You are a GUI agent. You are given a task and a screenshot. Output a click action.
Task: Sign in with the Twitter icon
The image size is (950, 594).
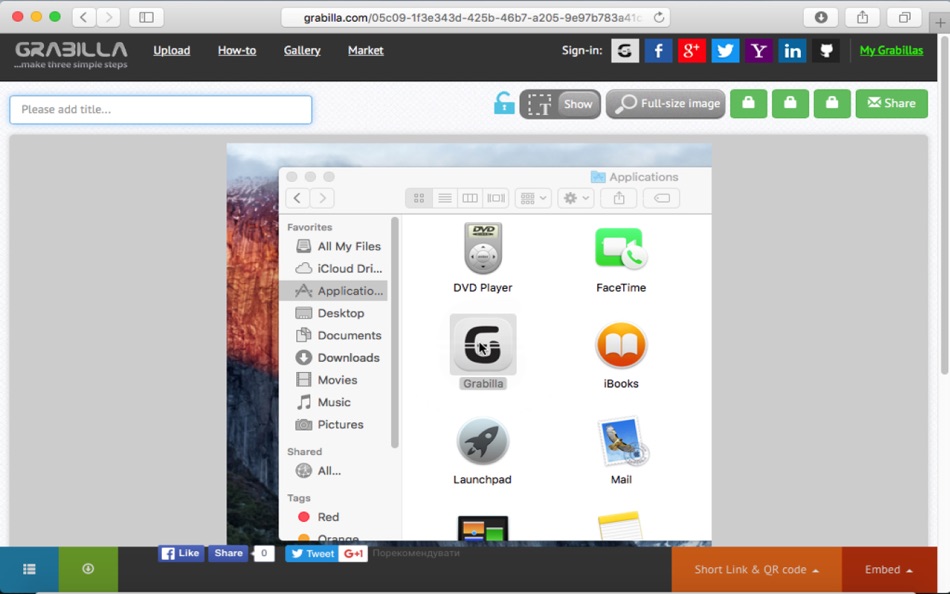point(725,51)
